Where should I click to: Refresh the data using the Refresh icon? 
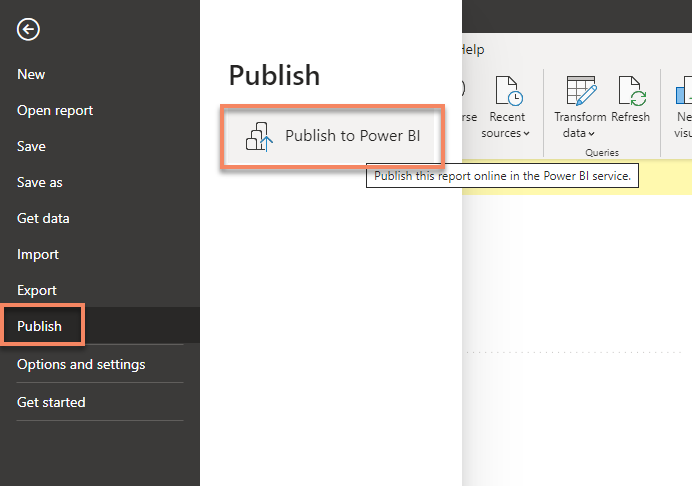coord(631,92)
